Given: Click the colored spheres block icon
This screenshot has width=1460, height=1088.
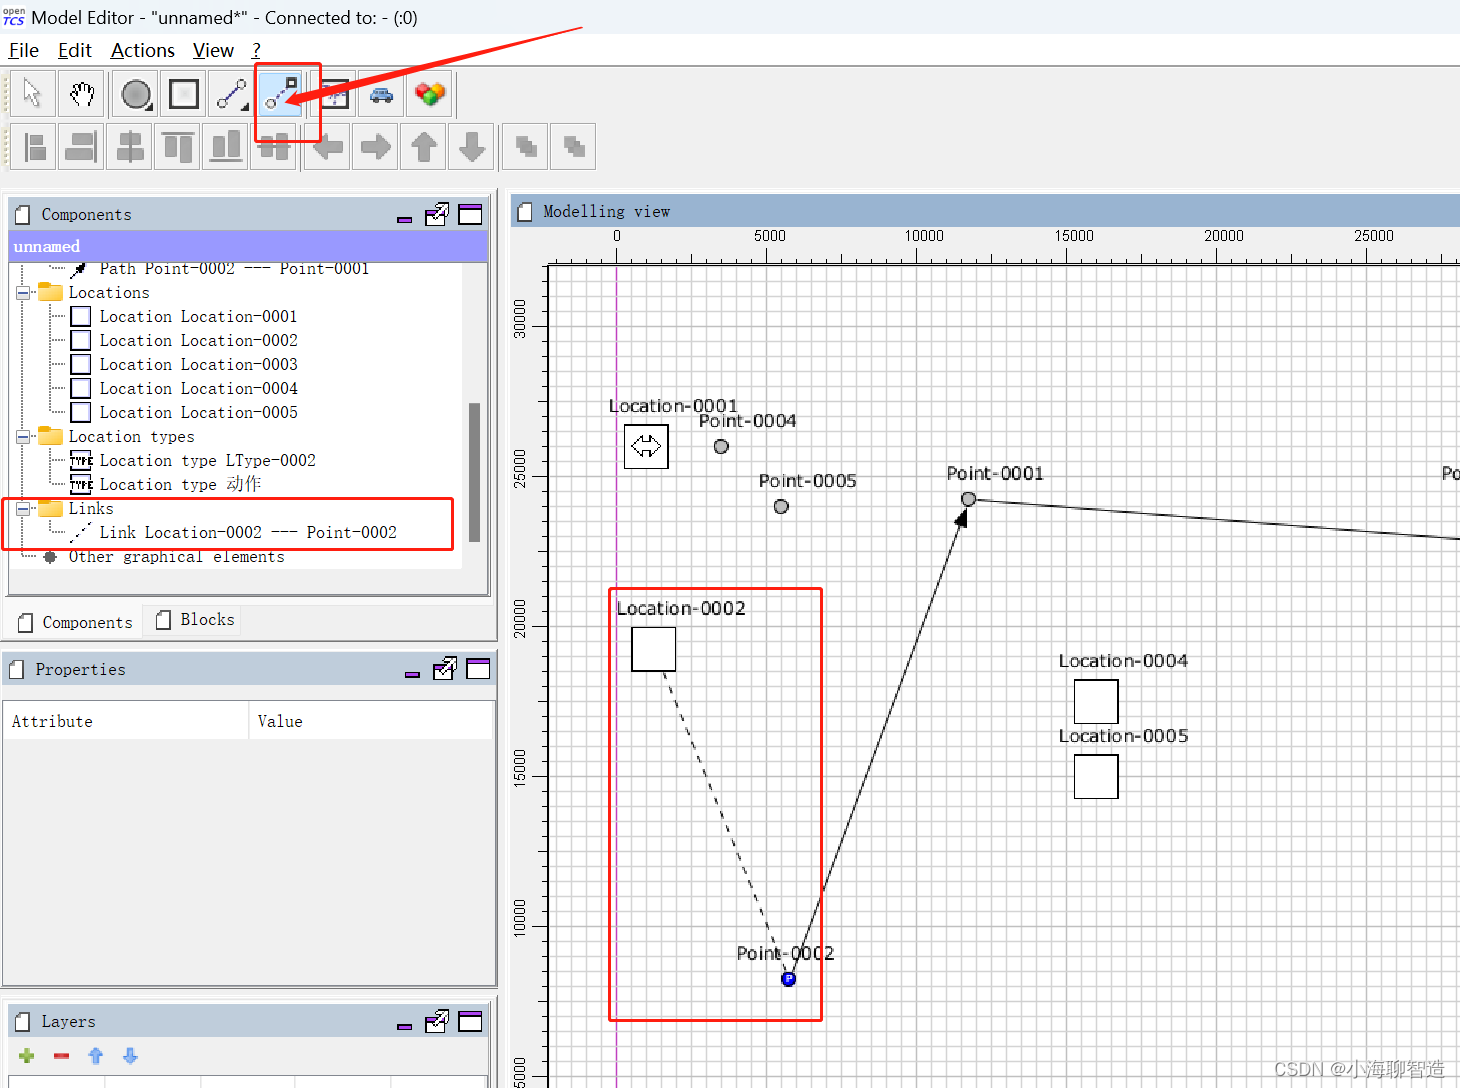Looking at the screenshot, I should [430, 94].
